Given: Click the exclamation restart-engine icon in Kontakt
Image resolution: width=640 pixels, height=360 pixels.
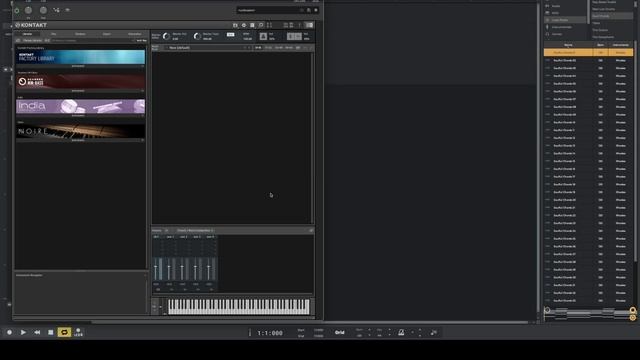Looking at the screenshot, I should [300, 25].
